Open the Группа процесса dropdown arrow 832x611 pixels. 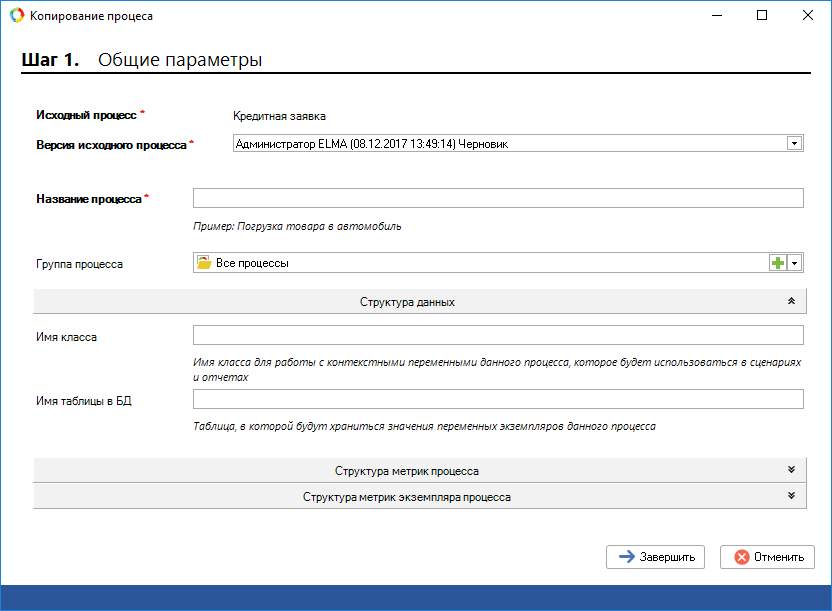(x=795, y=263)
